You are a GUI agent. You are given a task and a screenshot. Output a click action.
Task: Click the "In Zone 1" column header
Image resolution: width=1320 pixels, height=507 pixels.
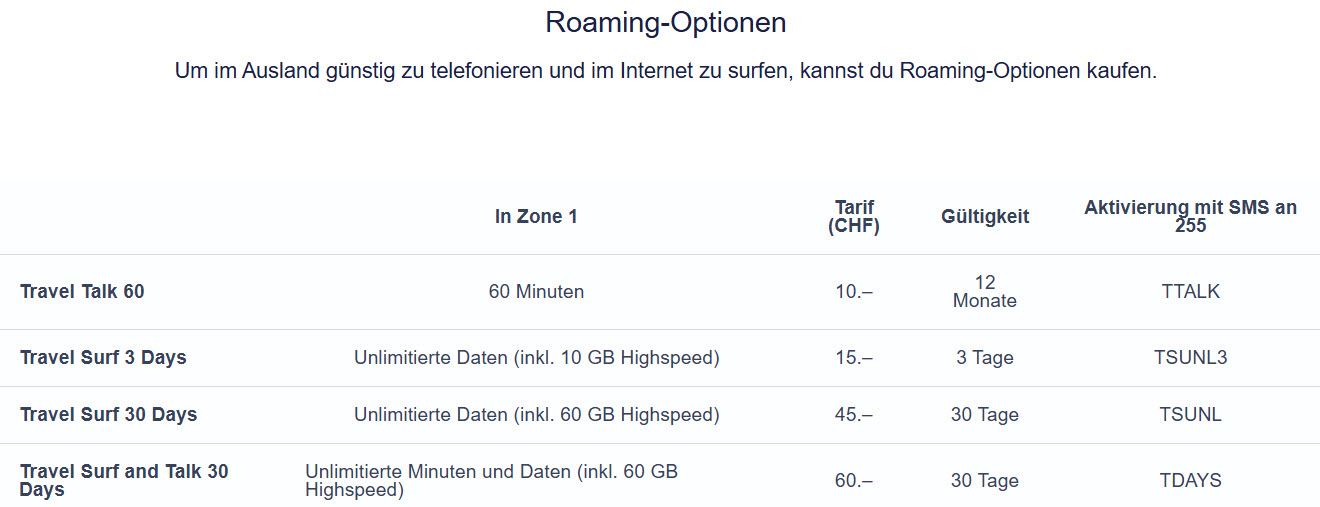(536, 216)
